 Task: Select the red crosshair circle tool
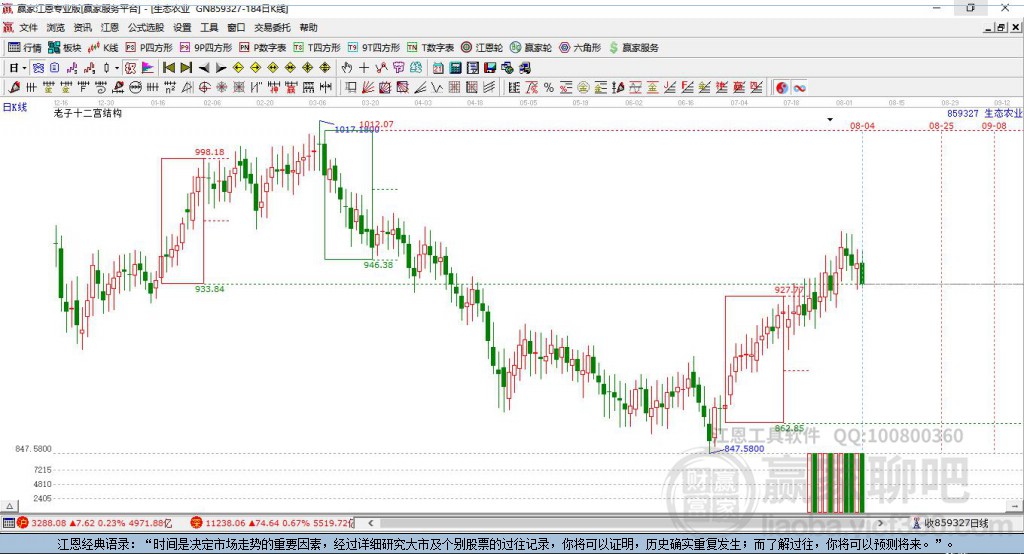tap(204, 88)
